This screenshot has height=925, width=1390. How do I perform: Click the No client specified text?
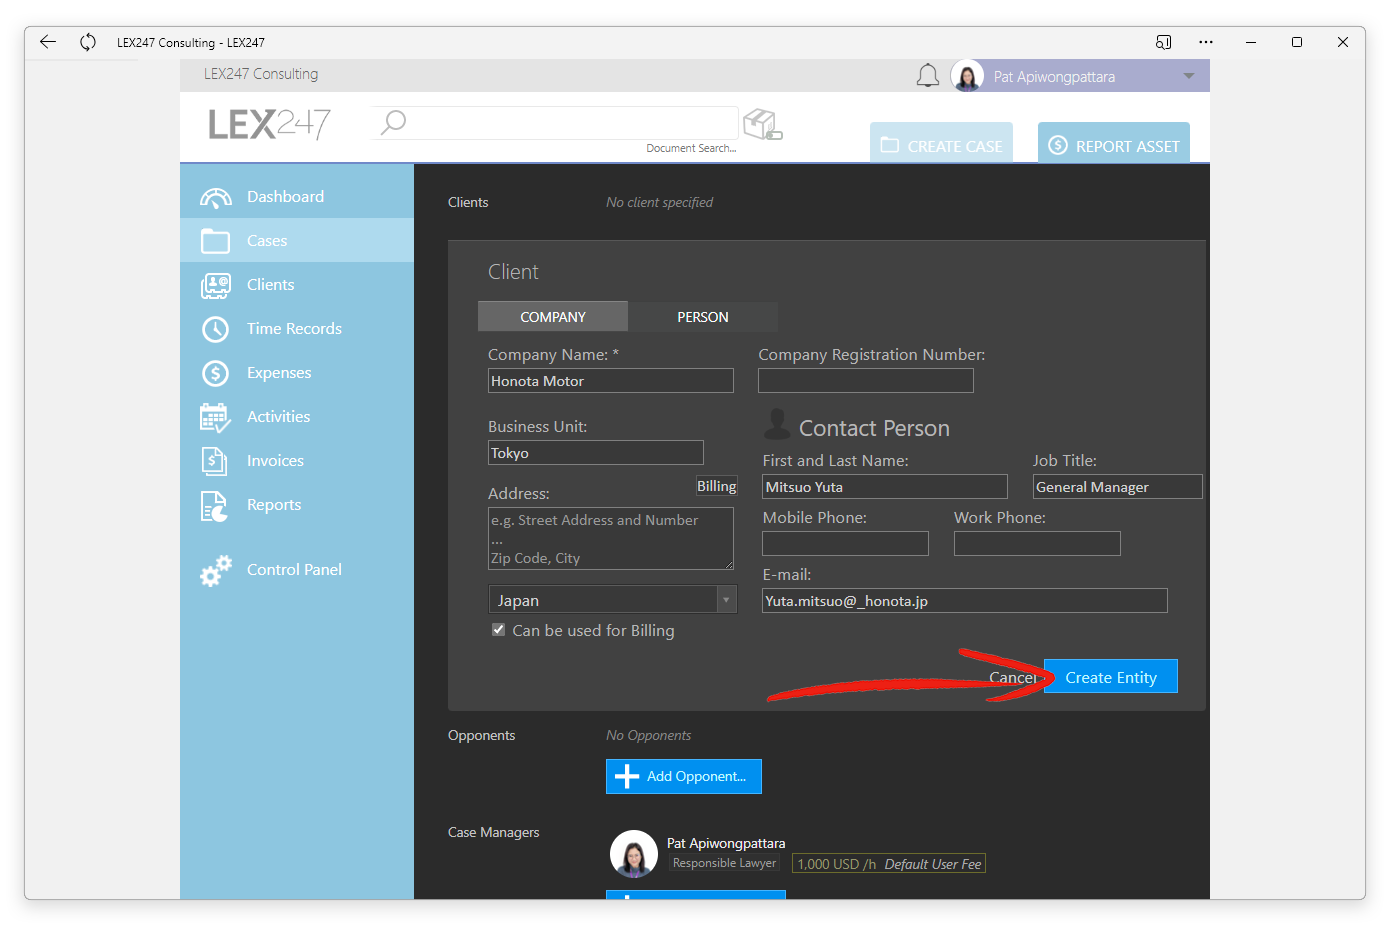tap(660, 202)
